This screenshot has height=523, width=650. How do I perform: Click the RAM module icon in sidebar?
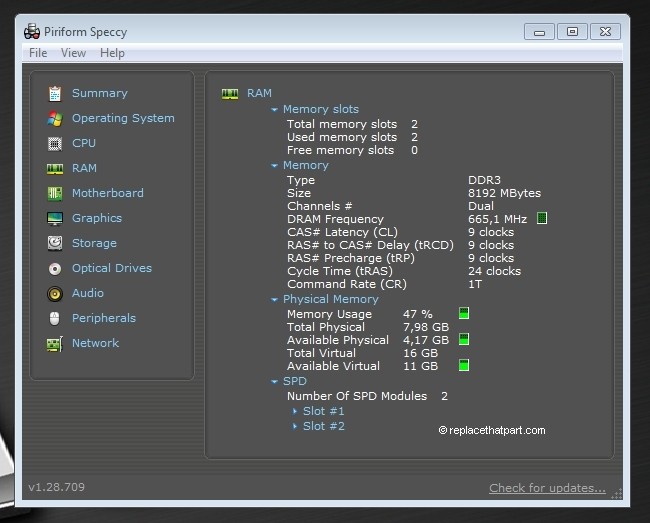[55, 169]
